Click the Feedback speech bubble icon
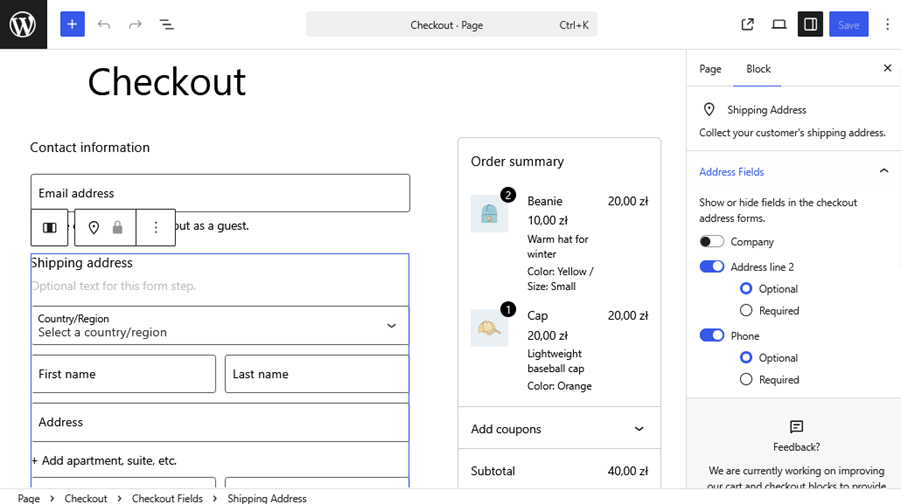This screenshot has width=901, height=504. pyautogui.click(x=796, y=426)
